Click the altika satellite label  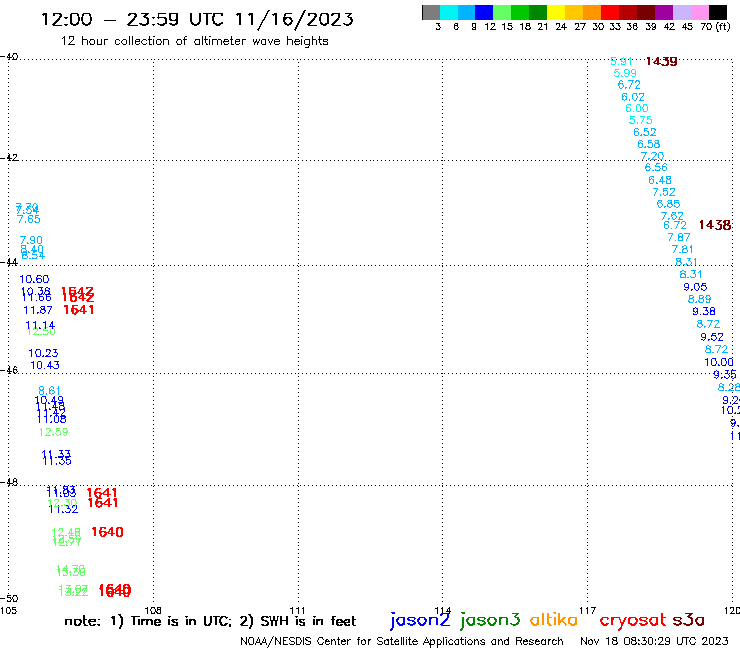[x=554, y=620]
